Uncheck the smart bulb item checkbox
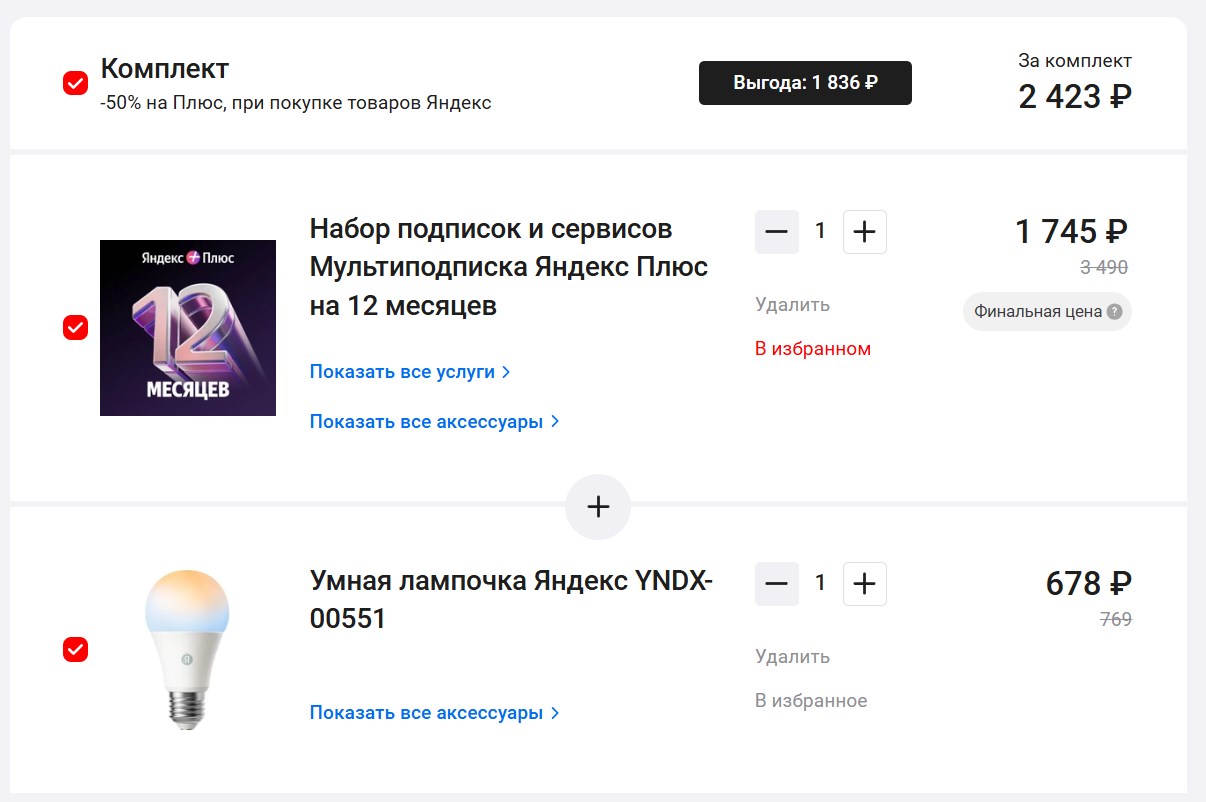 click(x=76, y=650)
